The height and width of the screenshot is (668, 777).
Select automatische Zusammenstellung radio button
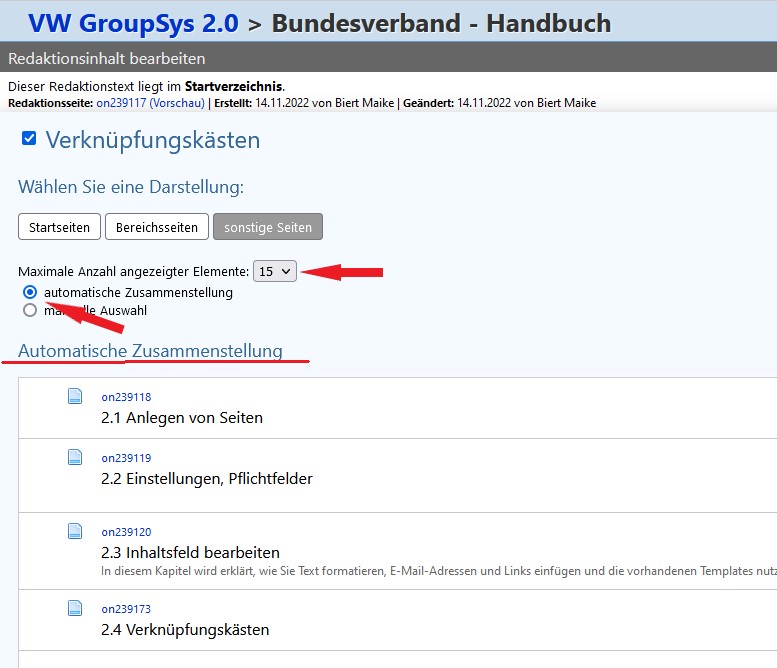pos(30,292)
